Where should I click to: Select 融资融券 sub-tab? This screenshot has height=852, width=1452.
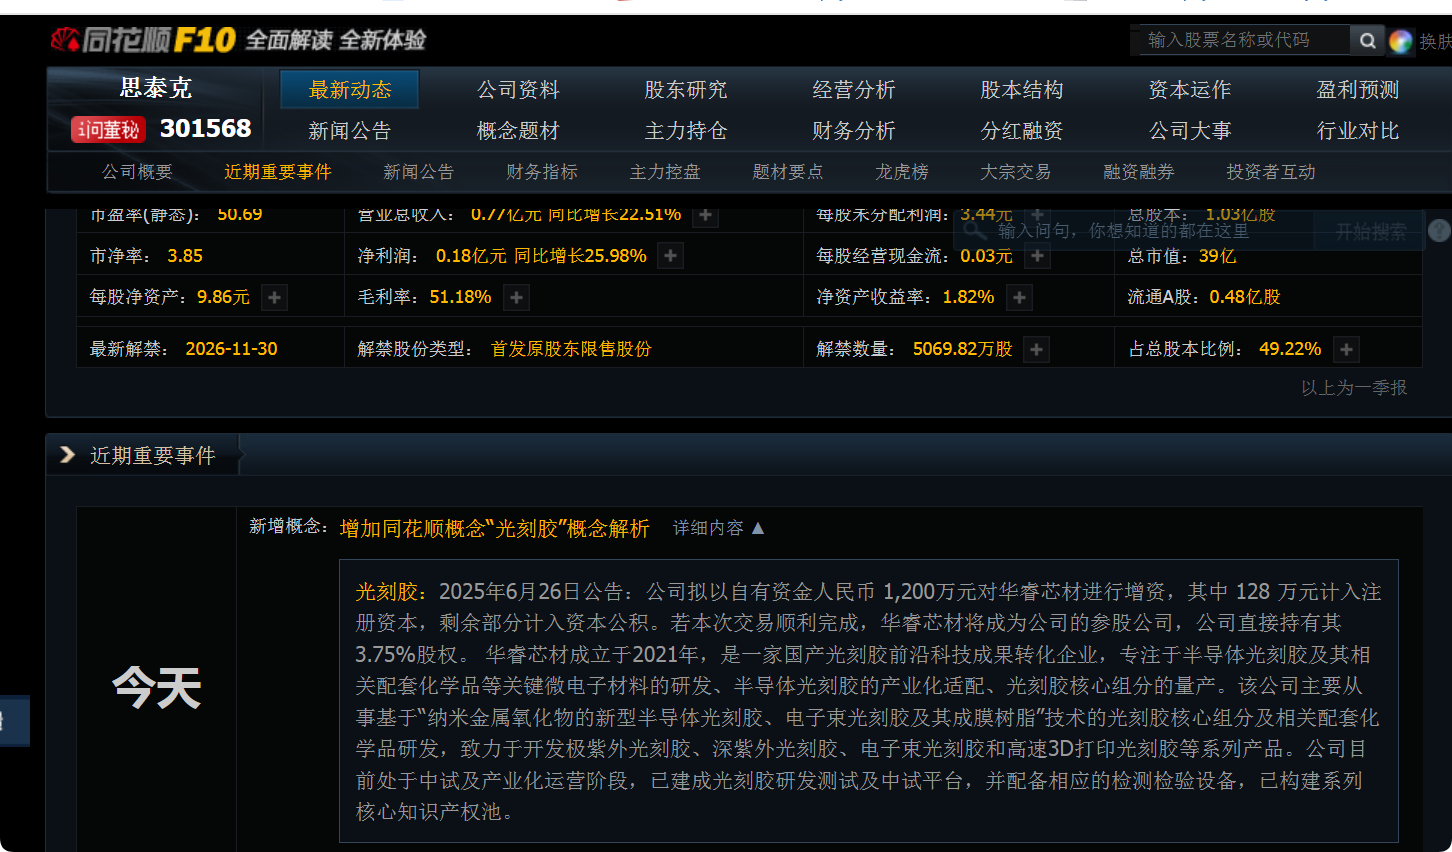pyautogui.click(x=1139, y=172)
